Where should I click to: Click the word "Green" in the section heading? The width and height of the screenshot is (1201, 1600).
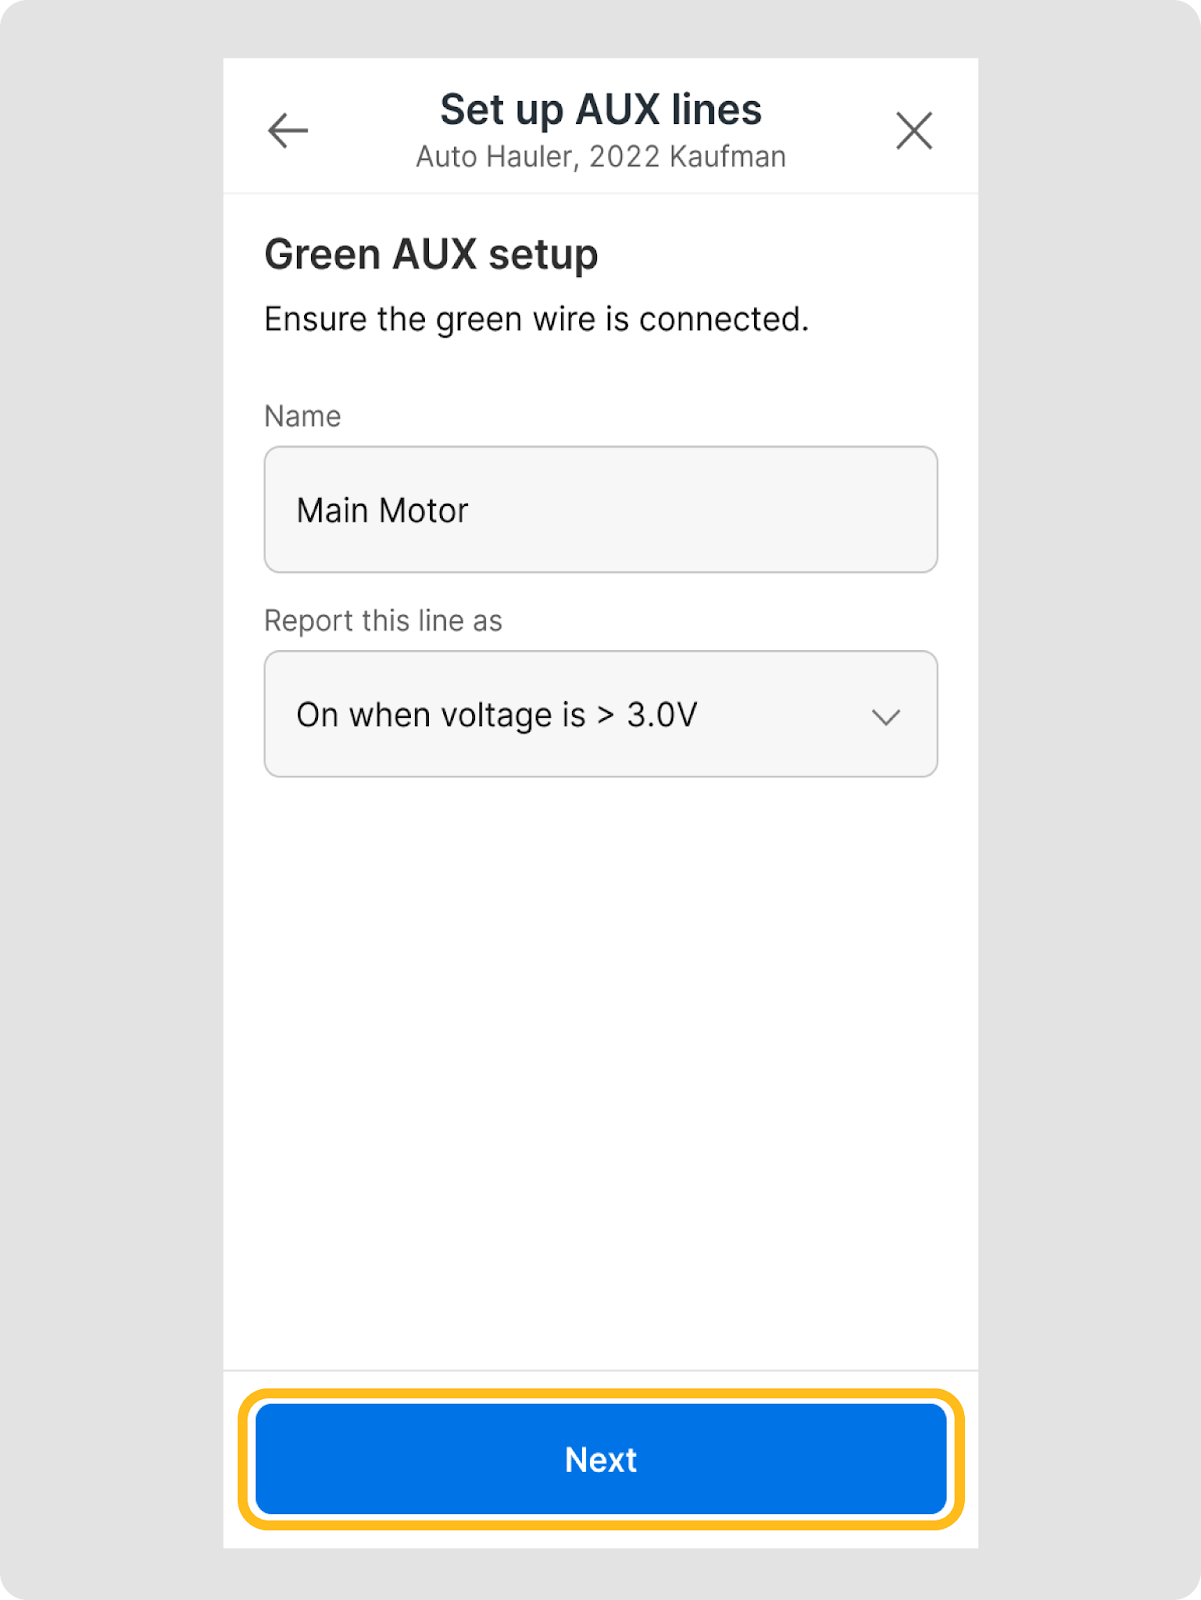(322, 255)
